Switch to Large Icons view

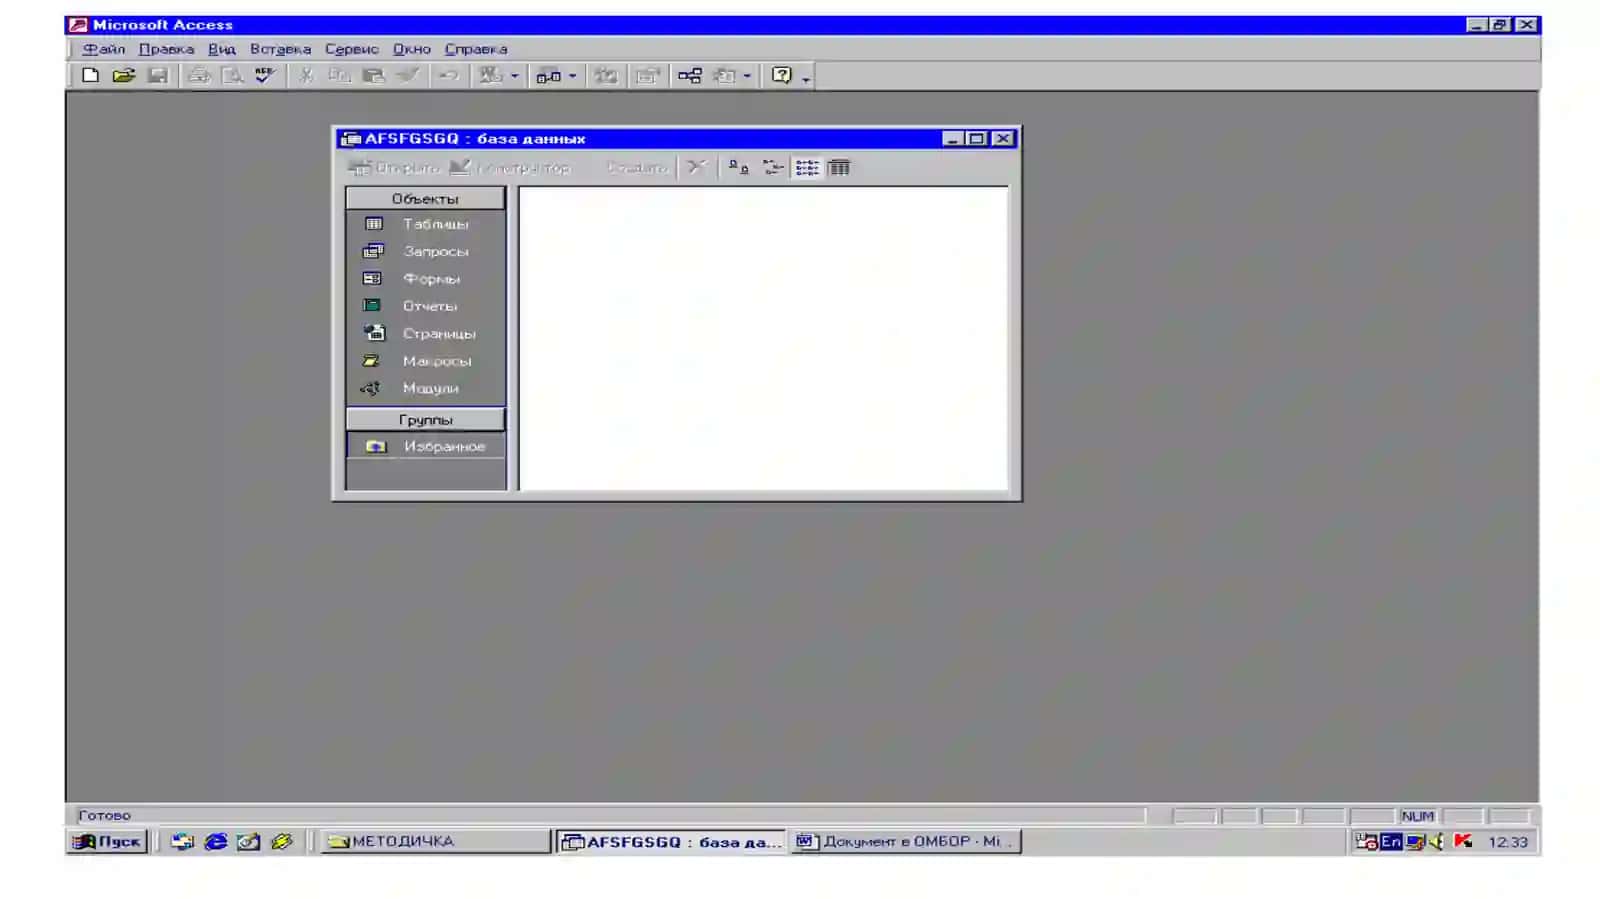click(x=738, y=168)
